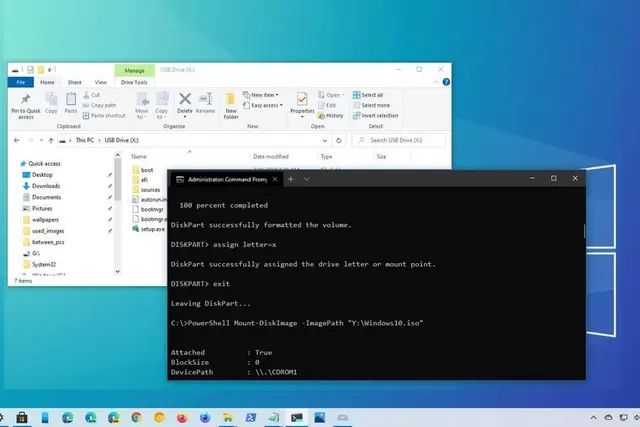Open File Explorer taskbar icon
This screenshot has height=427, width=640.
pos(228,417)
